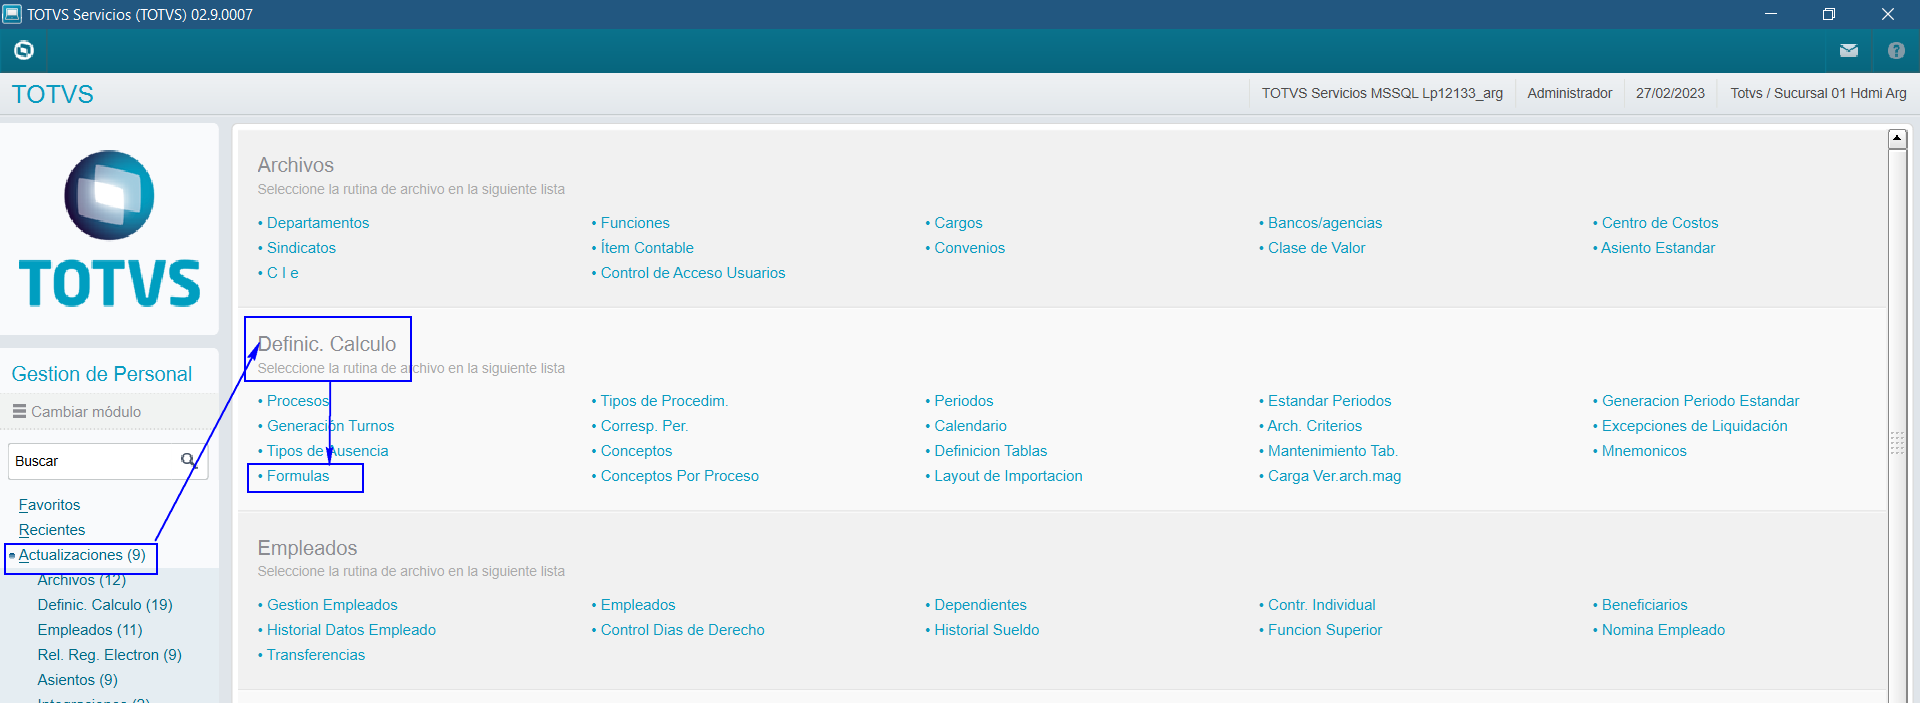This screenshot has height=703, width=1920.
Task: Open Ítem Contable routine
Action: click(647, 248)
